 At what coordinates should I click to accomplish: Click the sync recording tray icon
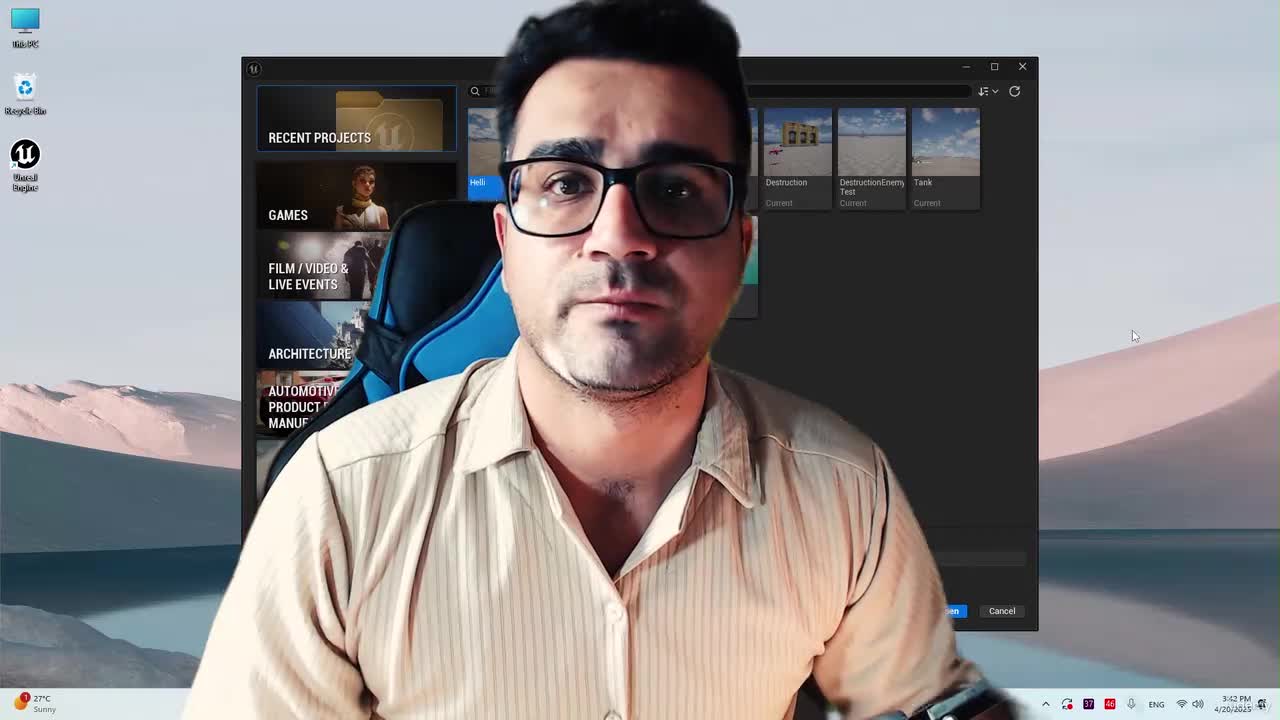point(1067,704)
